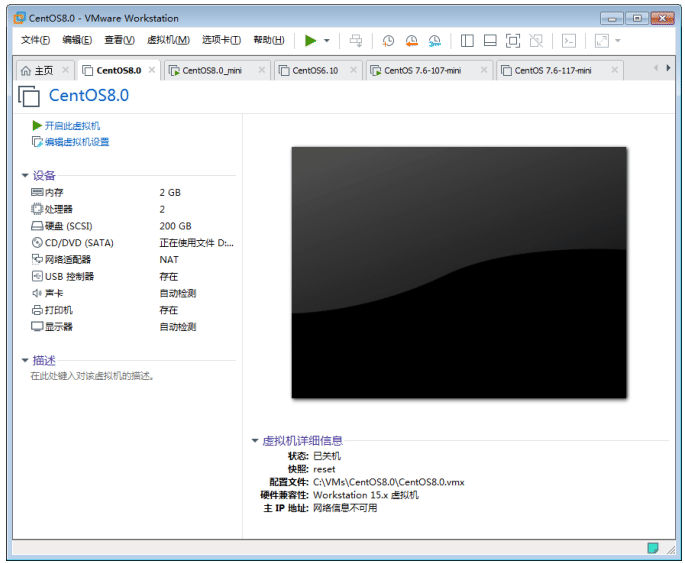Screen dimensions: 685x563
Task: Open the 查看(V) menu
Action: coord(119,40)
